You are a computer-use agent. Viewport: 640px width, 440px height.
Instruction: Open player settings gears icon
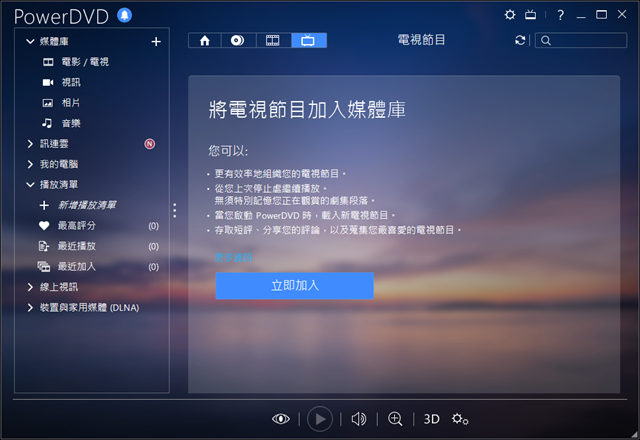460,419
